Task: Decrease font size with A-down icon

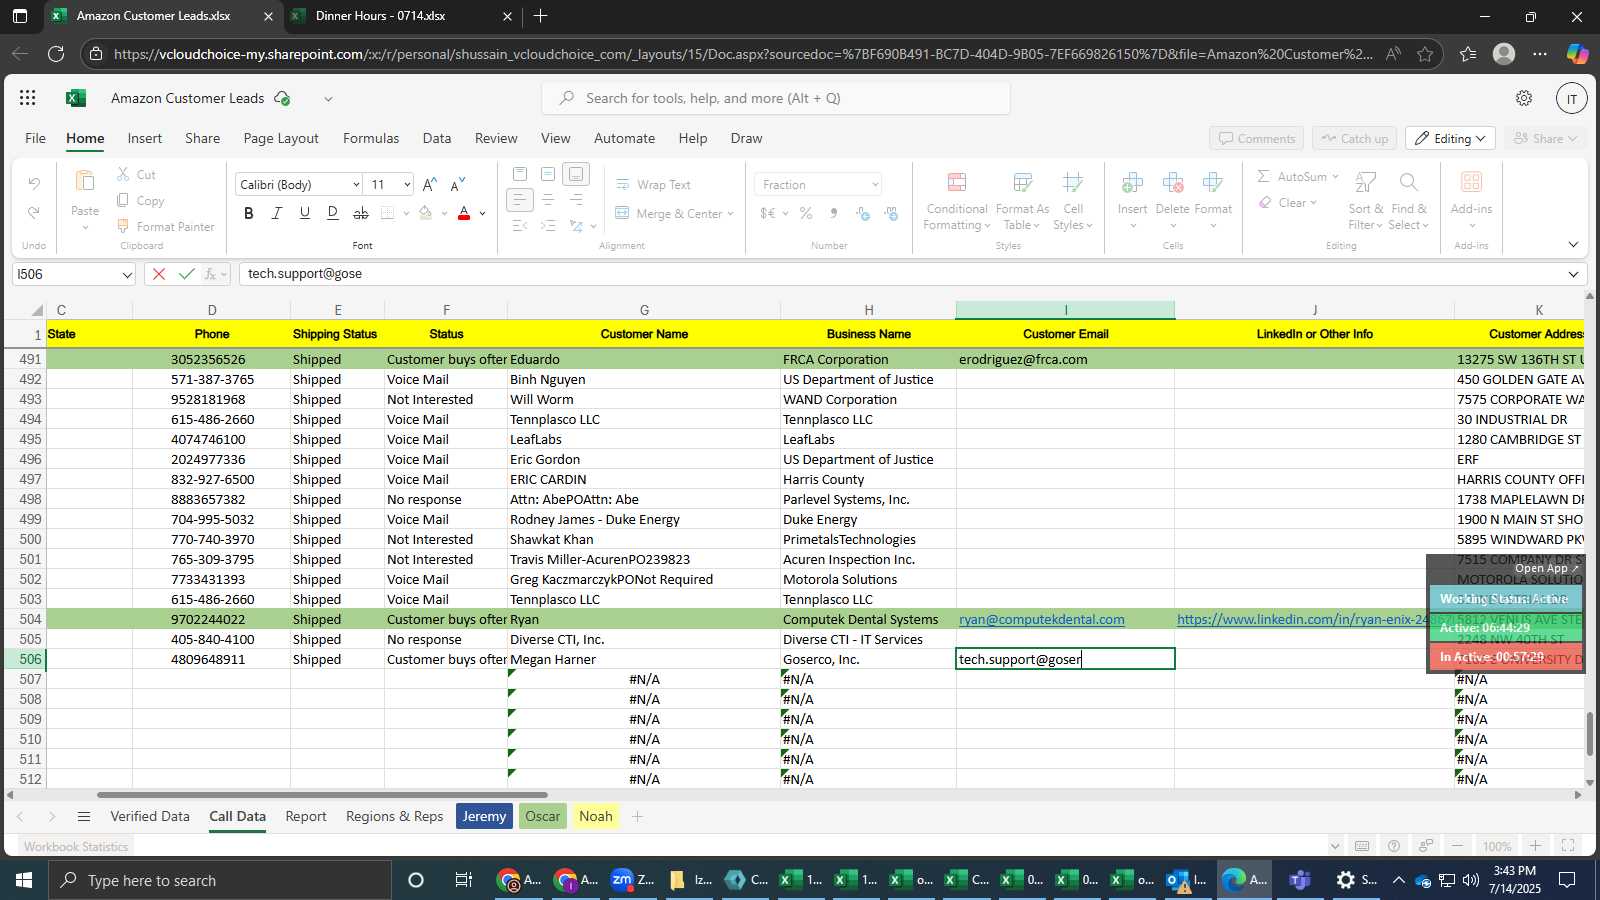Action: 458,185
